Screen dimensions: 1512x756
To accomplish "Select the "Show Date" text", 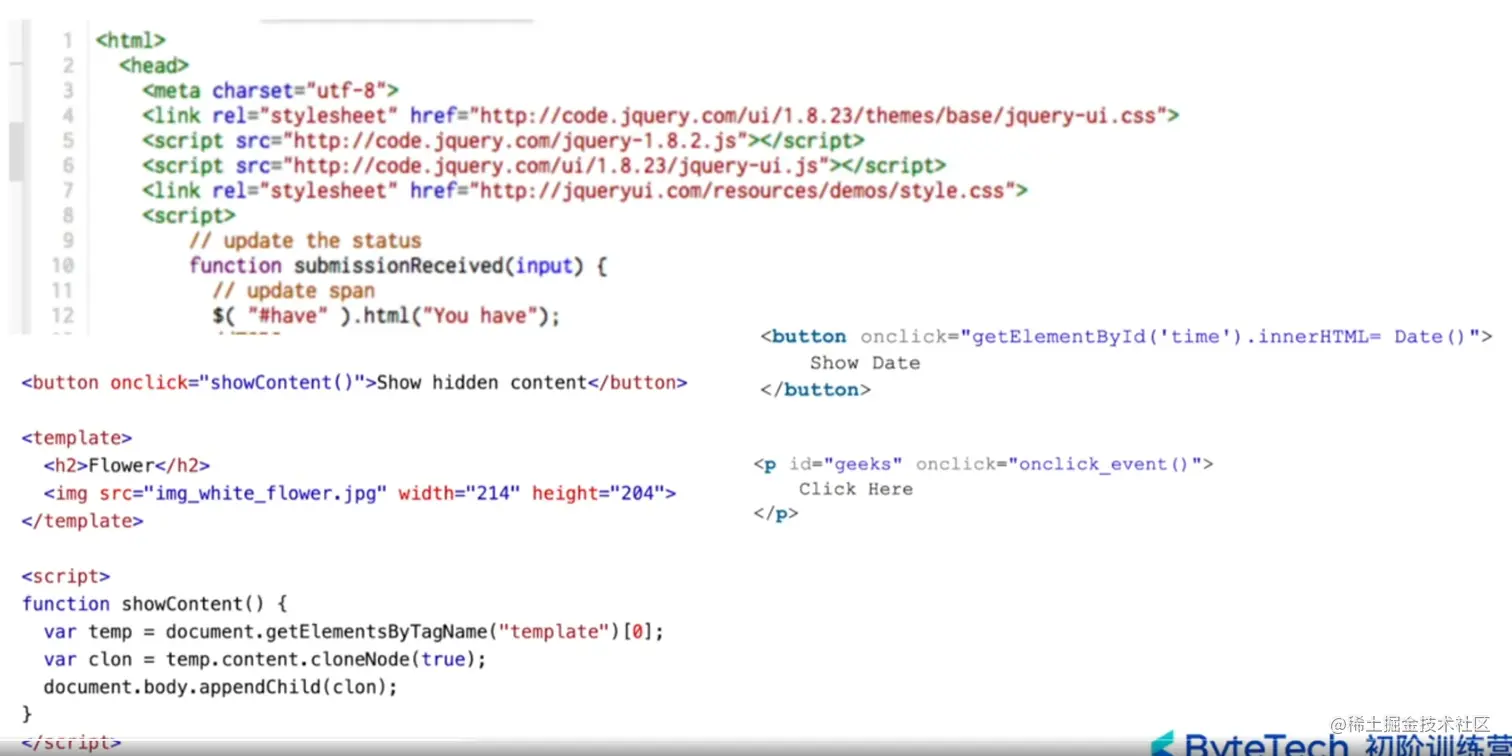I will [865, 363].
